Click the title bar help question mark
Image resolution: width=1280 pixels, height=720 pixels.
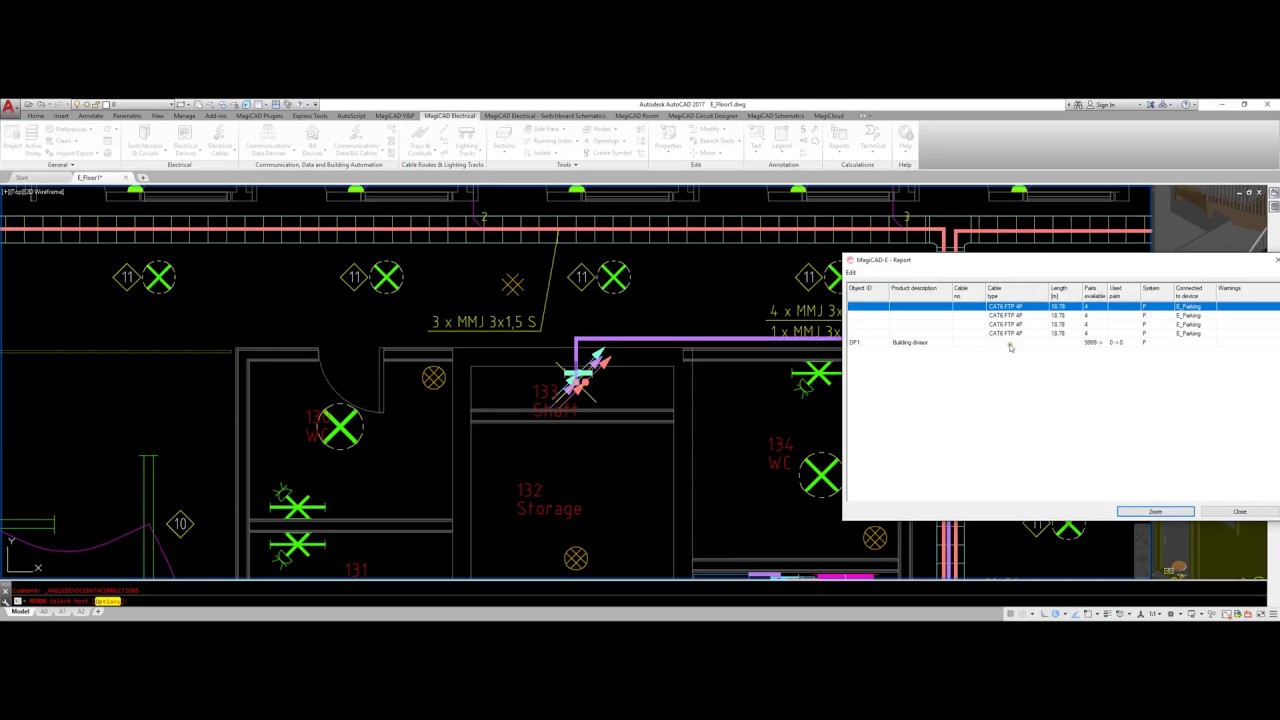[1186, 104]
